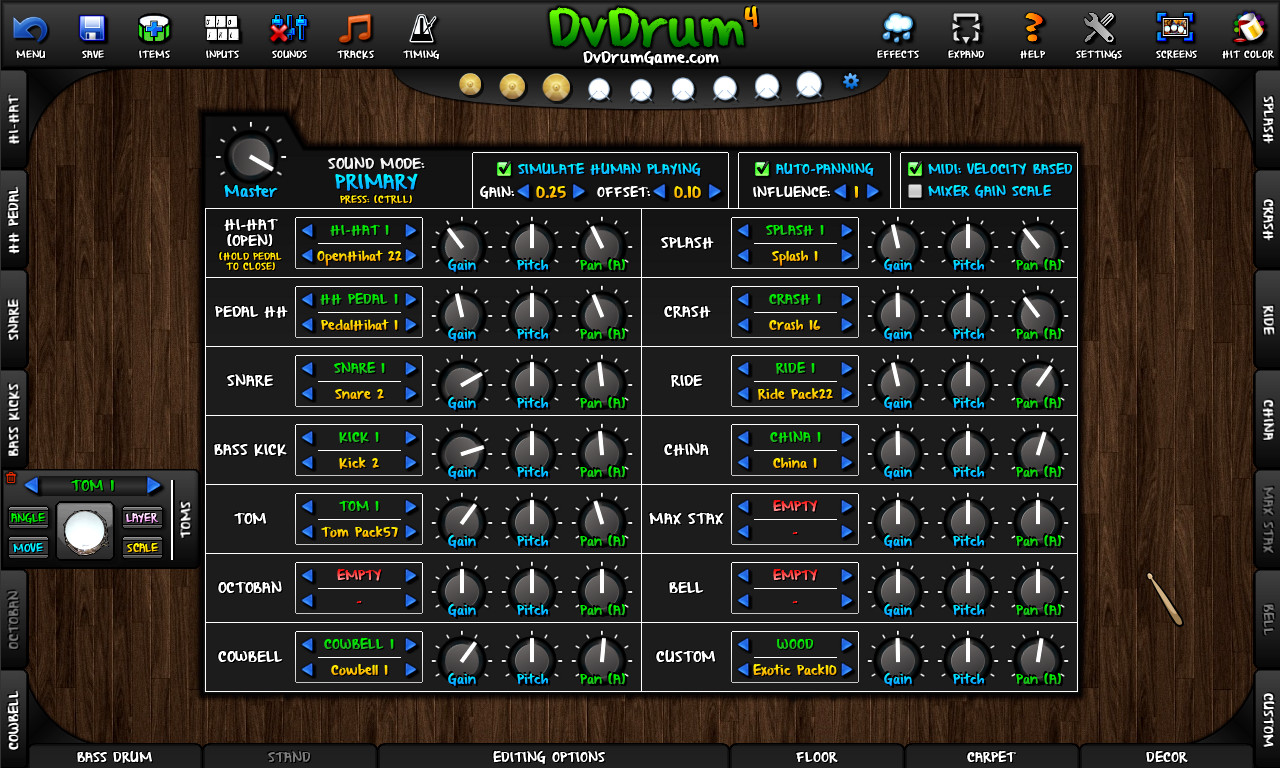Click the gear icon beside the drum kit
The height and width of the screenshot is (768, 1280).
(x=849, y=82)
